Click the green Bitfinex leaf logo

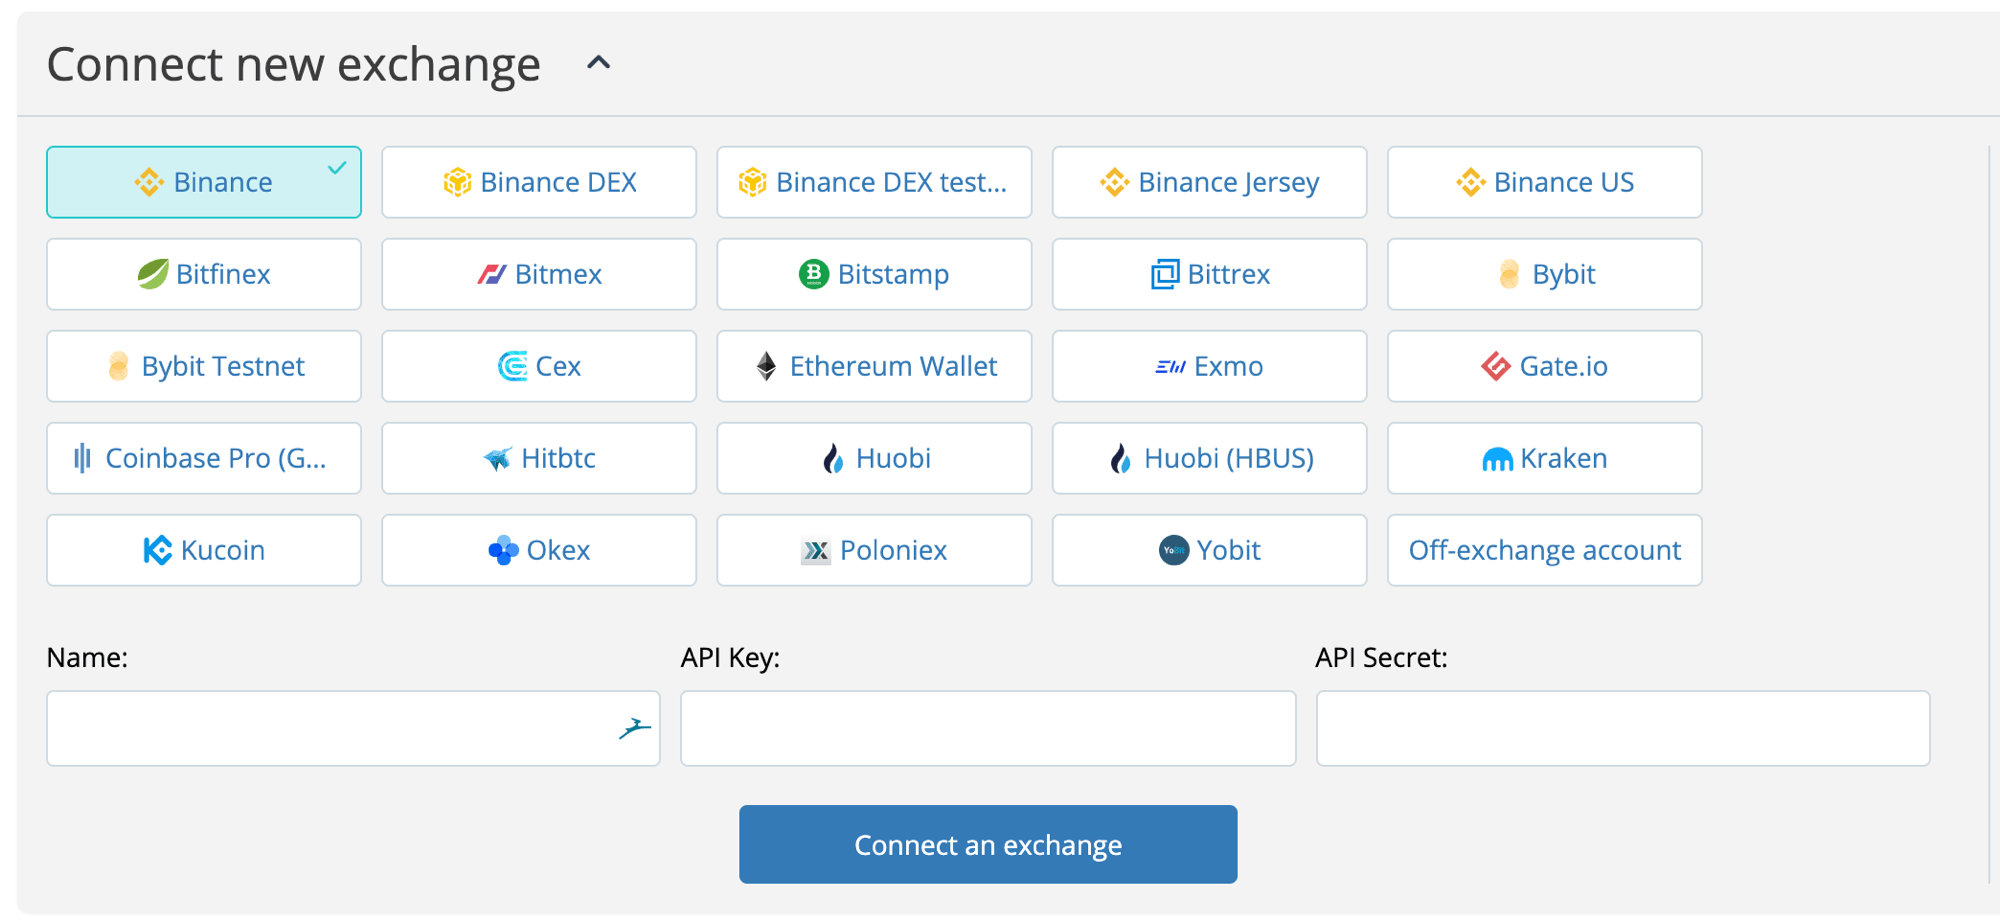[152, 274]
